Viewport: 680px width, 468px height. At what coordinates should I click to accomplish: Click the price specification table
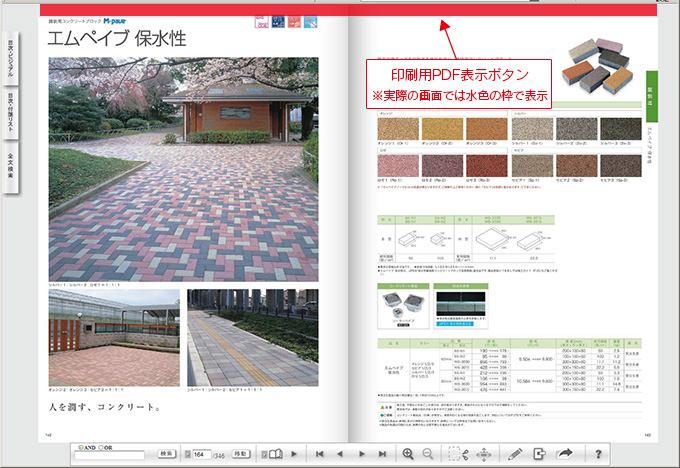pyautogui.click(x=509, y=366)
